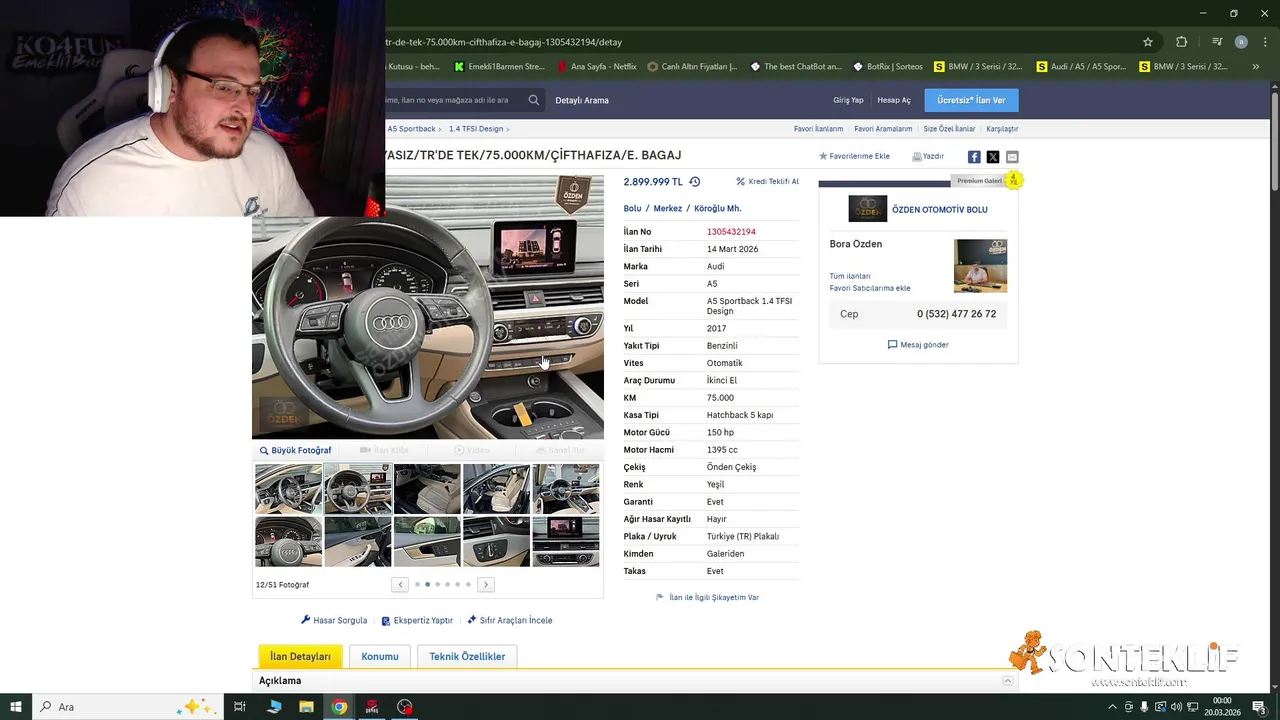1280x720 pixels.
Task: Select the third pagination dot under thumbnails
Action: point(437,584)
